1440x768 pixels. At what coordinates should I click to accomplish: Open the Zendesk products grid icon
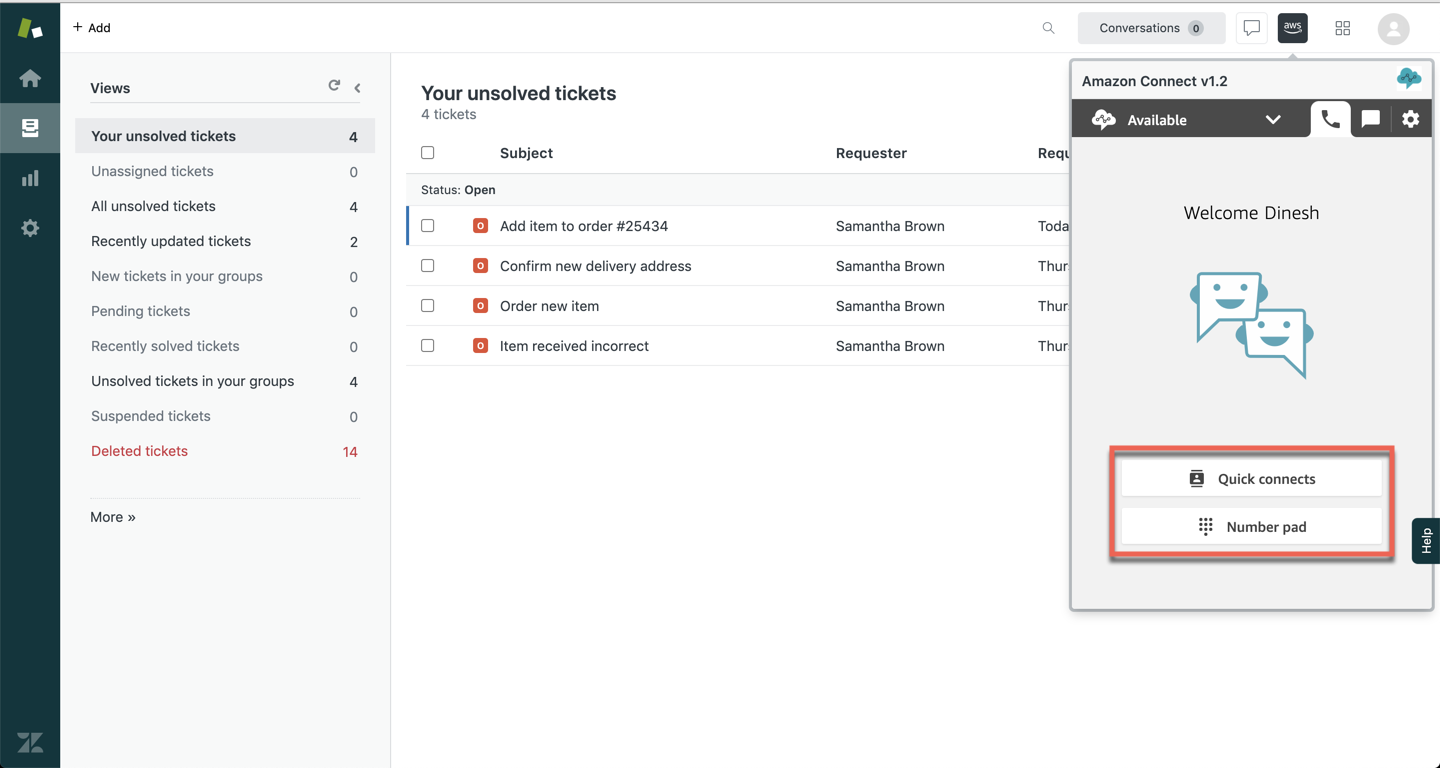pyautogui.click(x=1343, y=28)
